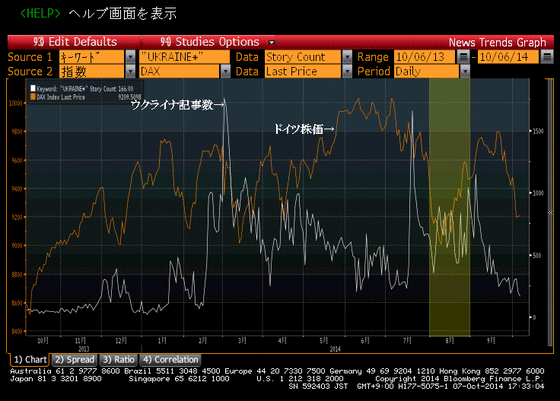Image resolution: width=560 pixels, height=401 pixels.
Task: Open the end date calendar picker icon
Action: tap(547, 57)
